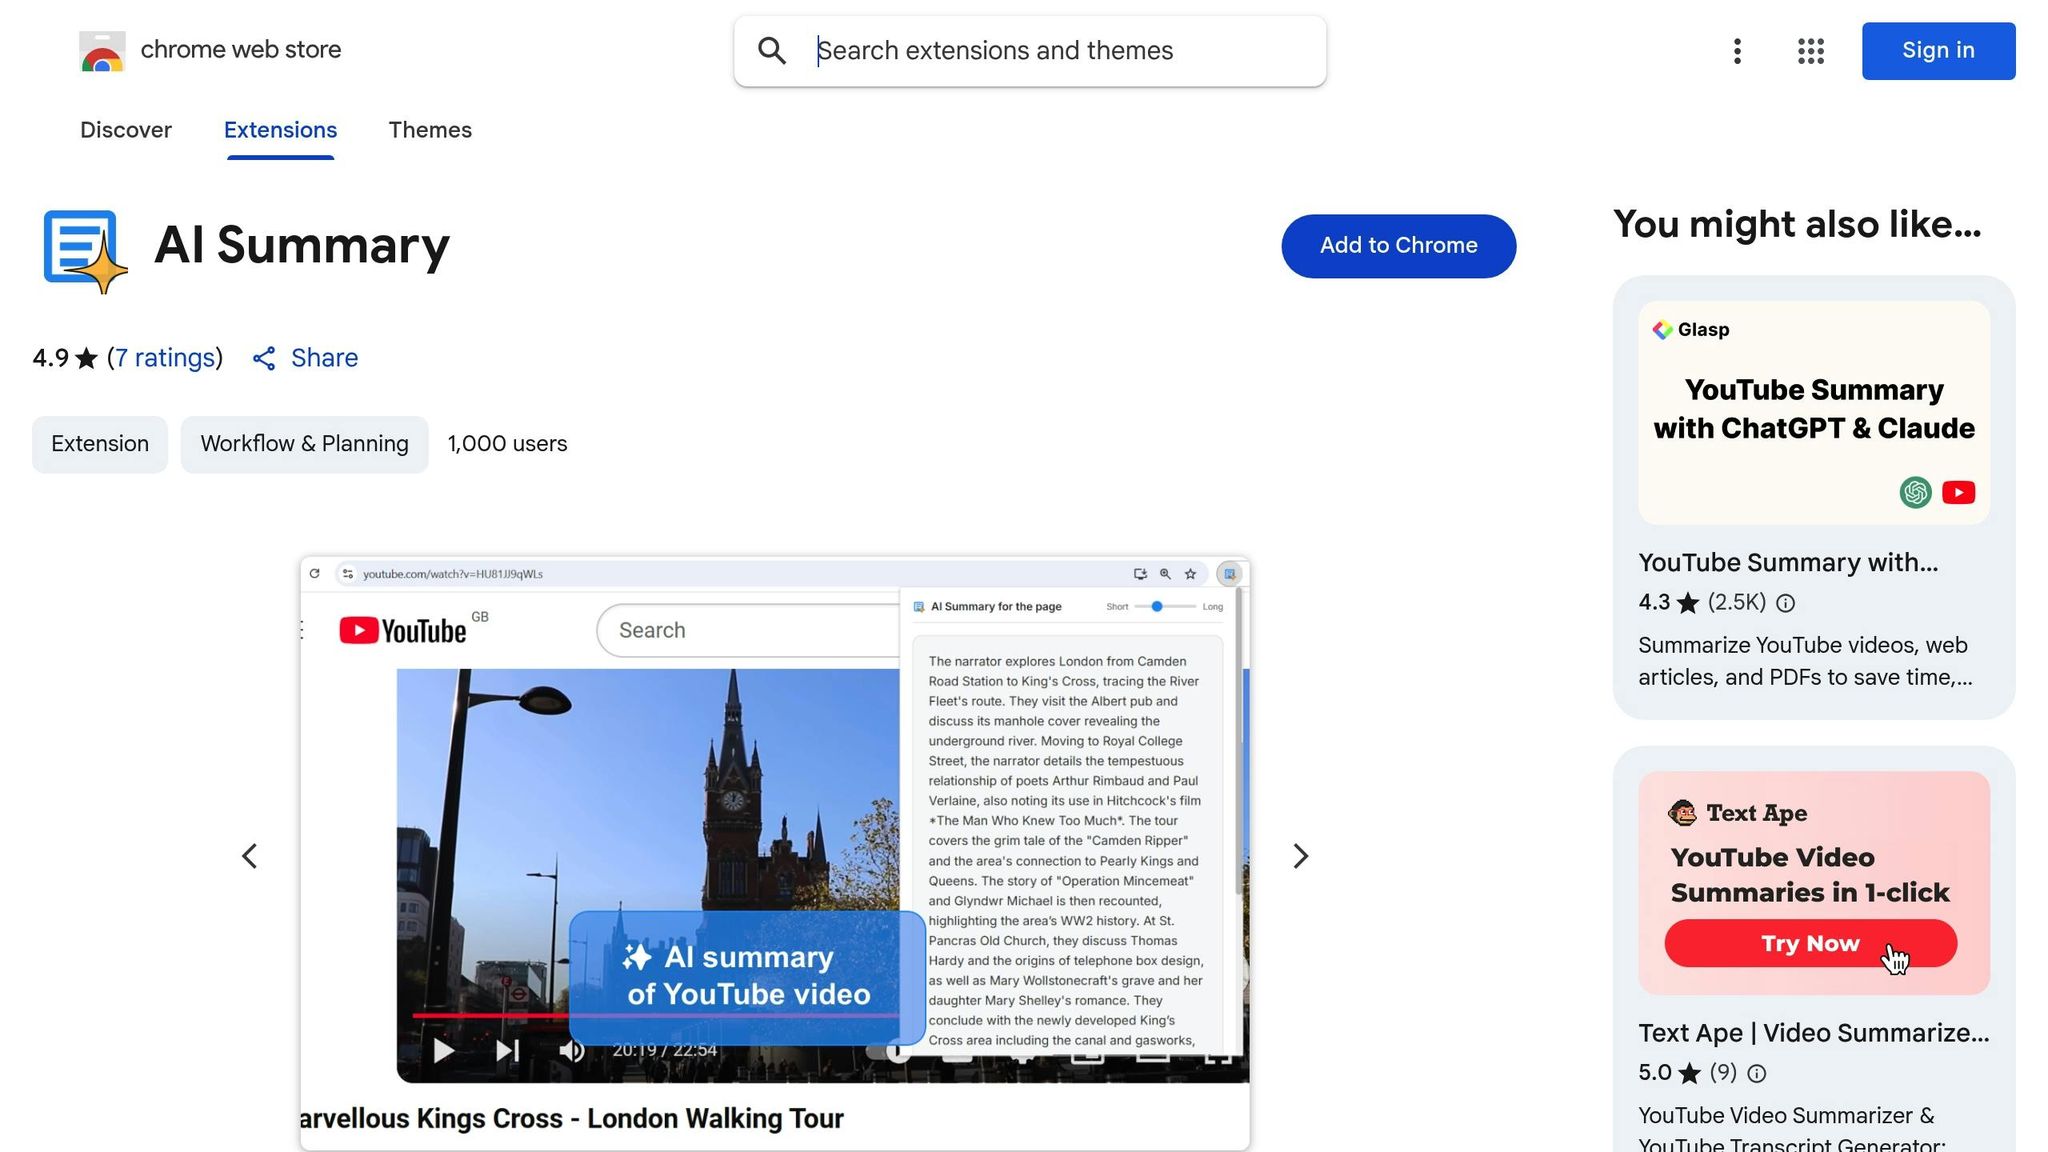Click the search magnifier icon
This screenshot has width=2048, height=1152.
771,51
